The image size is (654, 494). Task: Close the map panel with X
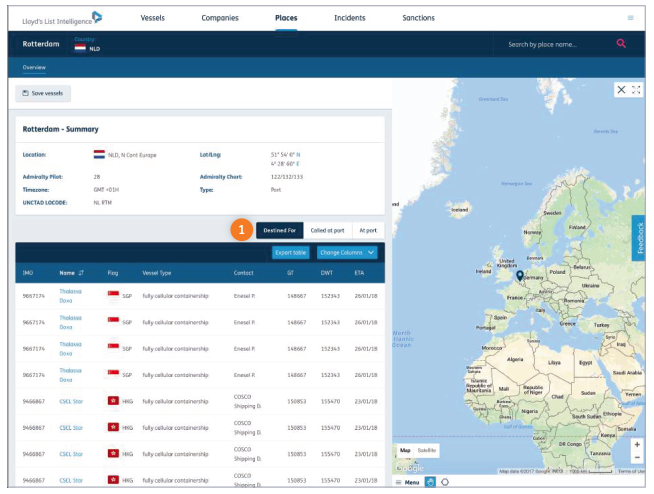pos(621,90)
